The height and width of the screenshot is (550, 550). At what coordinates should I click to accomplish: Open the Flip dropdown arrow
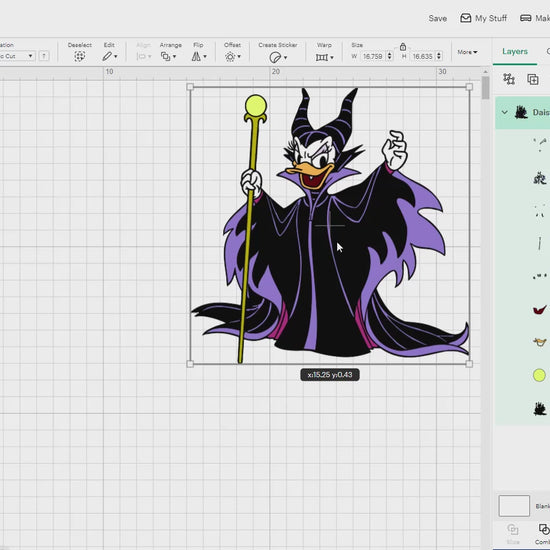tap(205, 56)
